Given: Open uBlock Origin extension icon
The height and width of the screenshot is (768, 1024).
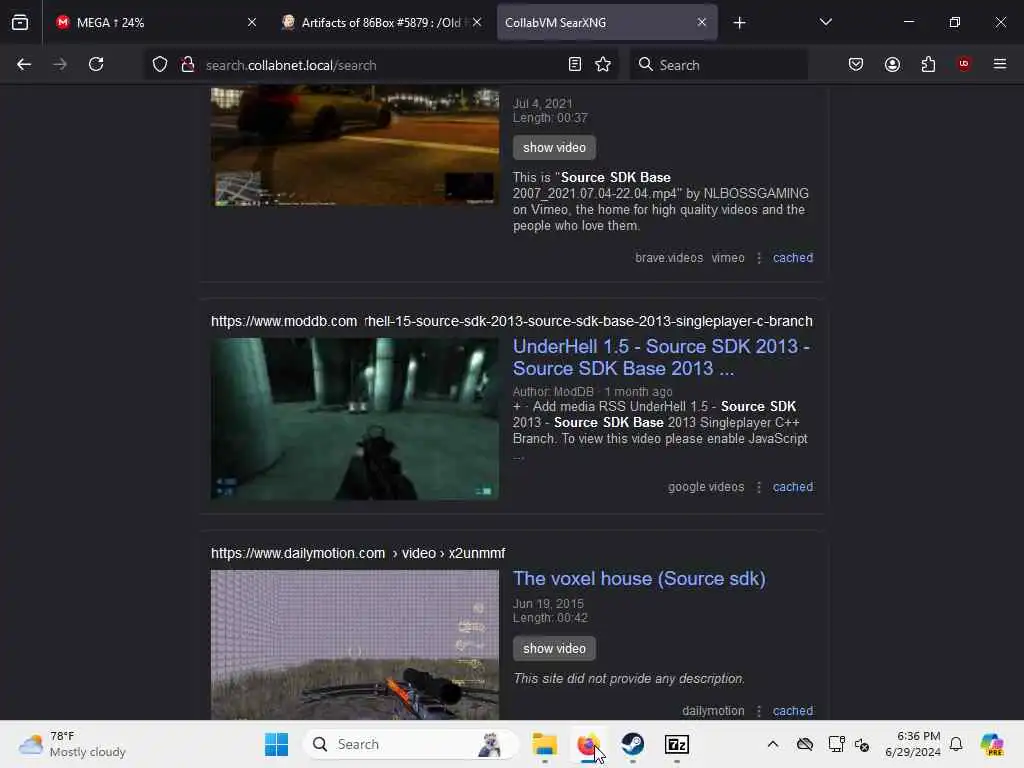Looking at the screenshot, I should pos(964,64).
